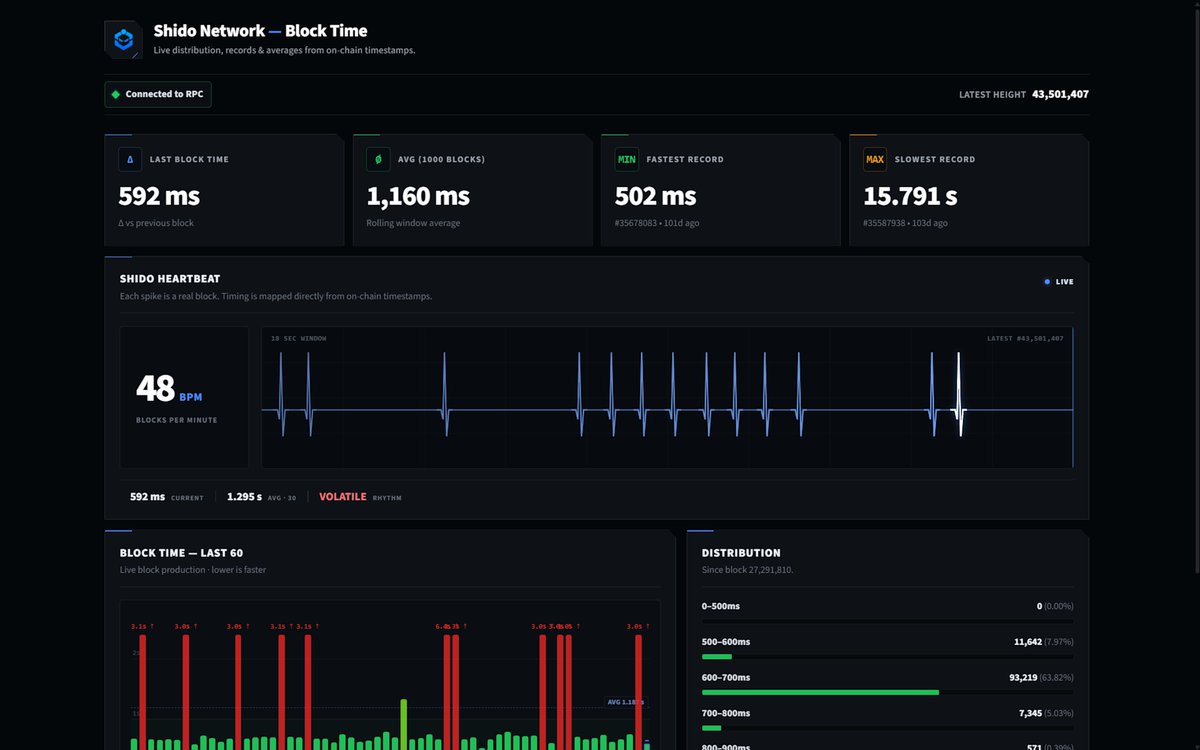Click the LIVE label text in heartbeat panel
The height and width of the screenshot is (750, 1200).
(1065, 282)
